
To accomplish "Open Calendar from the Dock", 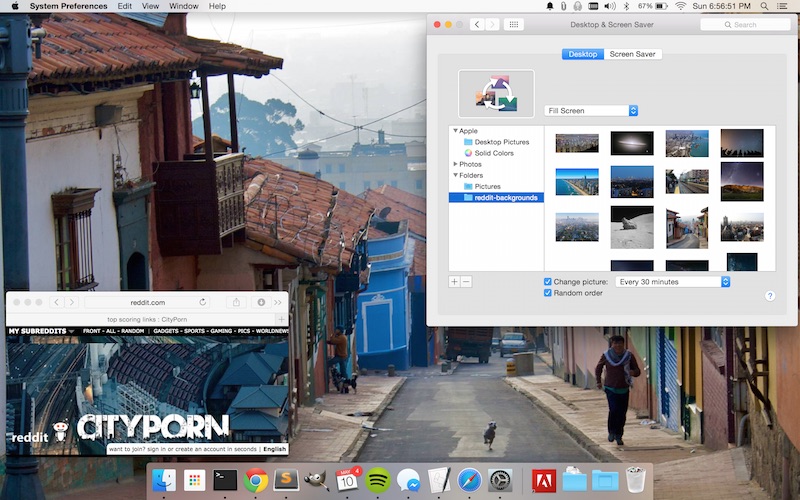I will [347, 480].
